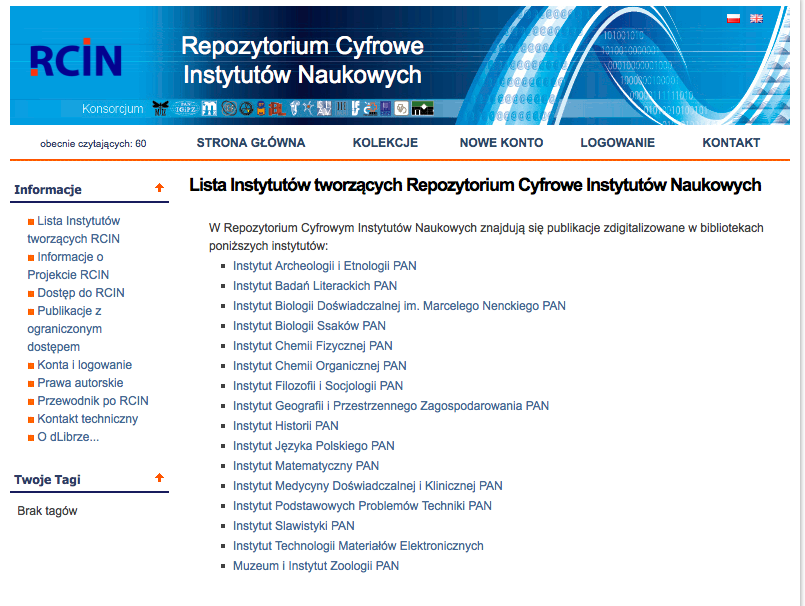This screenshot has height=606, width=805.
Task: Open Instytut Archeologii i Etnologii PAN
Action: pos(324,266)
